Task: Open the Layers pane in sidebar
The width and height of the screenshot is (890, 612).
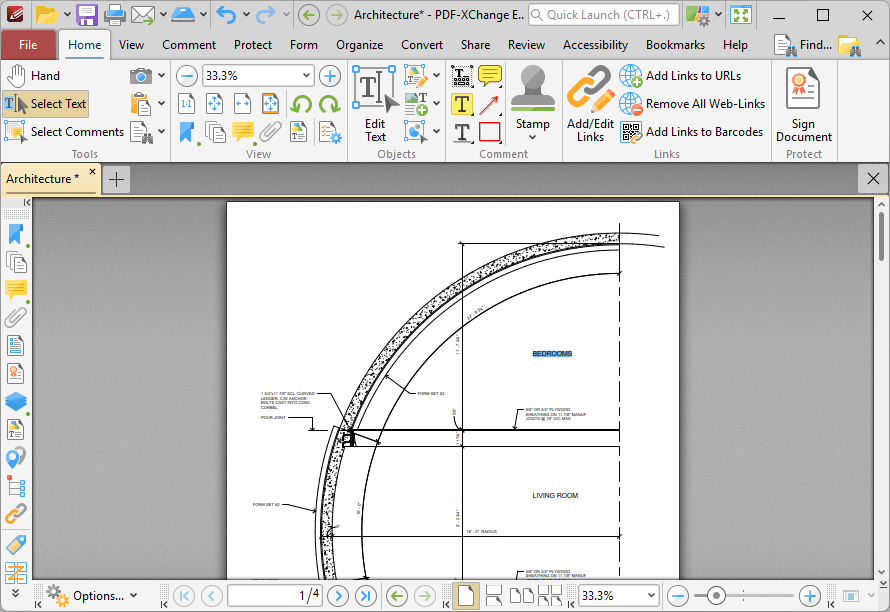Action: coord(16,402)
